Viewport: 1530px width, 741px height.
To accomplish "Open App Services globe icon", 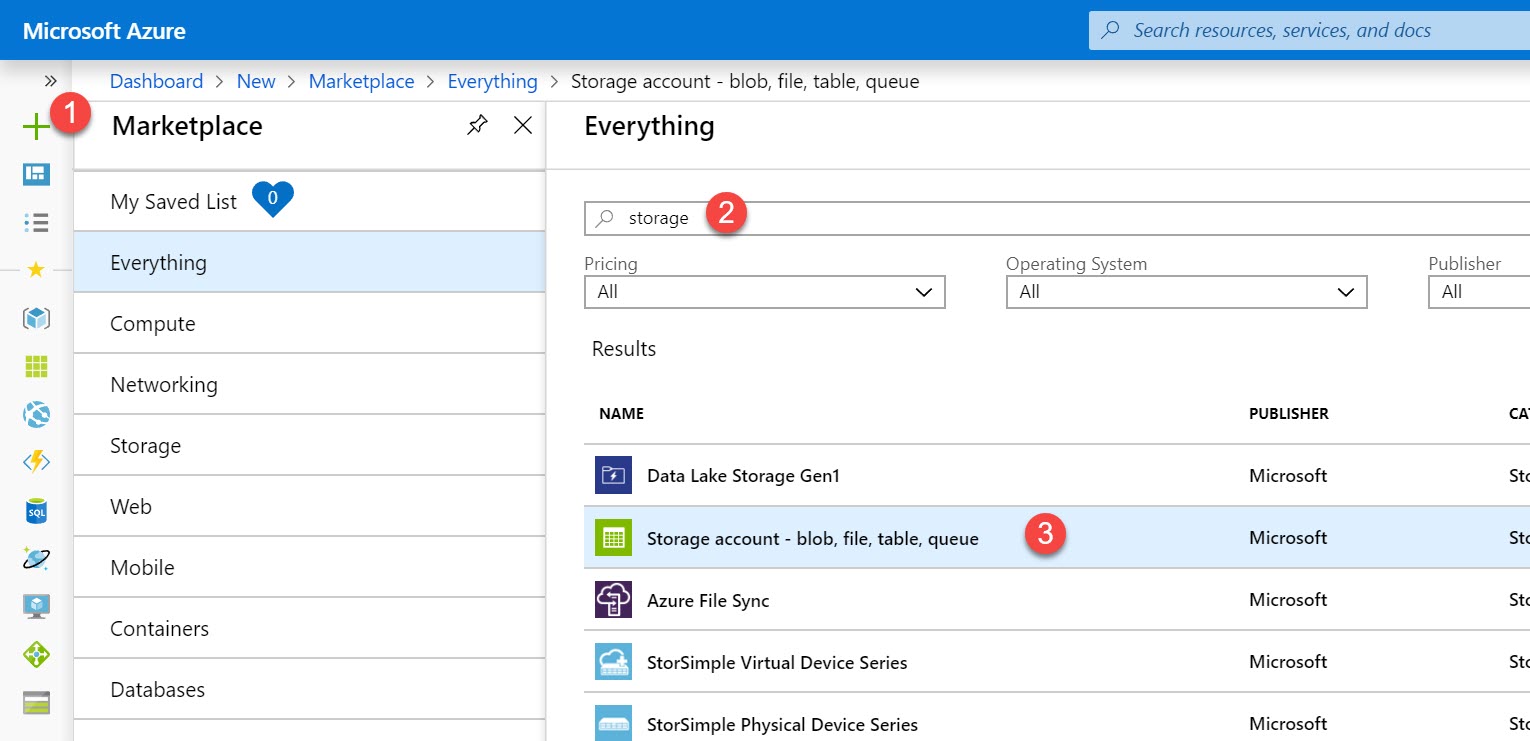I will click(x=36, y=414).
